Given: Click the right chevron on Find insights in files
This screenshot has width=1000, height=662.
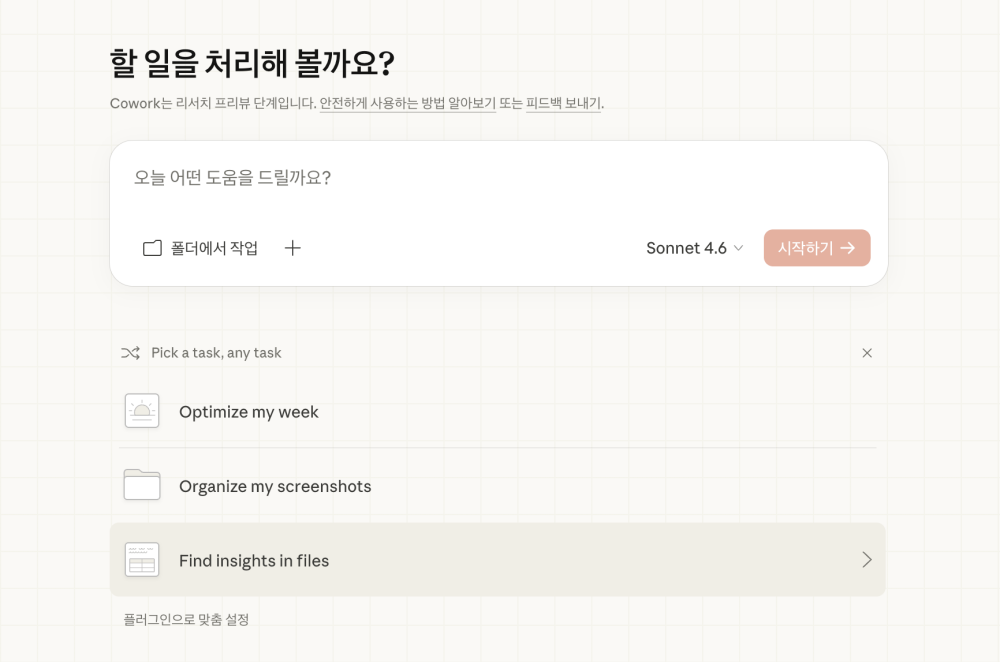Looking at the screenshot, I should [x=867, y=560].
